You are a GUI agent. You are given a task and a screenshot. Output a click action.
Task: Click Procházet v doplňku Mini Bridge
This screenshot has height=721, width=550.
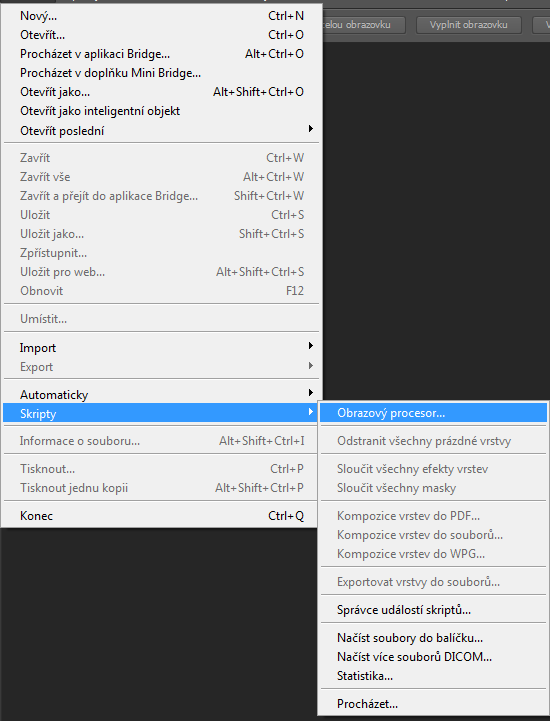pyautogui.click(x=161, y=73)
